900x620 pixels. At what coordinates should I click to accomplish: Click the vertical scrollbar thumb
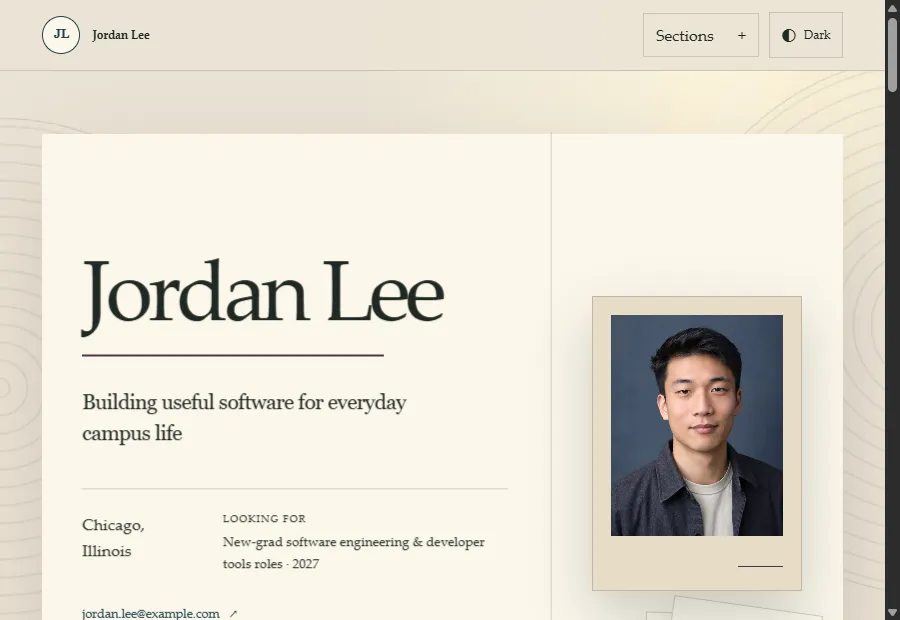893,55
